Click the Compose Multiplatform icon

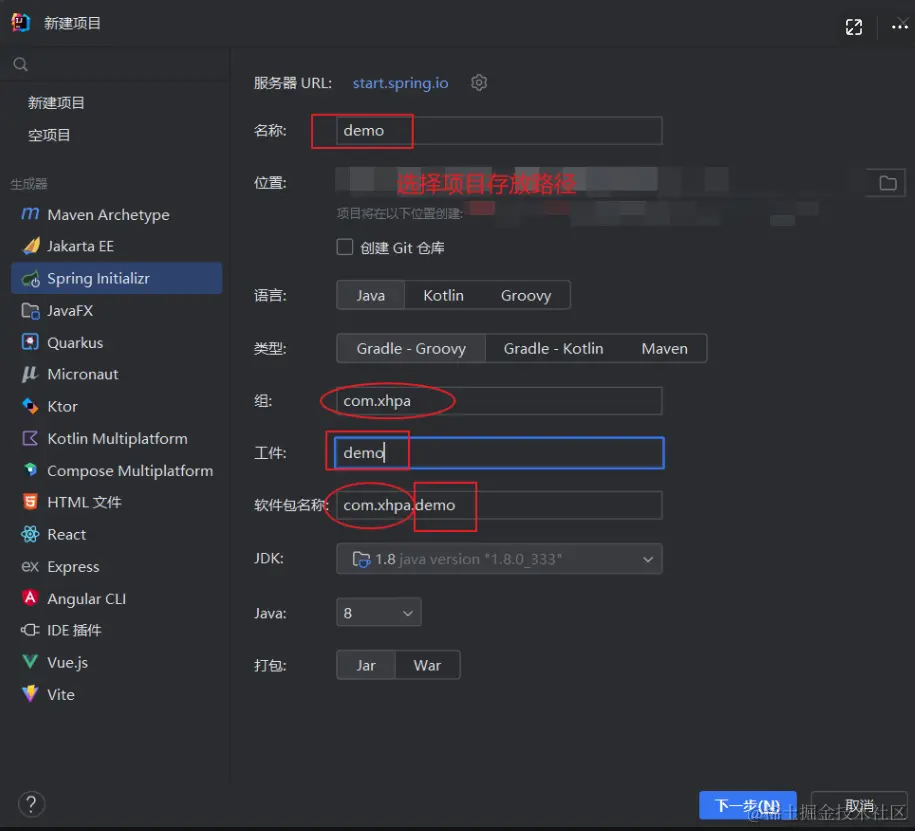pyautogui.click(x=30, y=470)
